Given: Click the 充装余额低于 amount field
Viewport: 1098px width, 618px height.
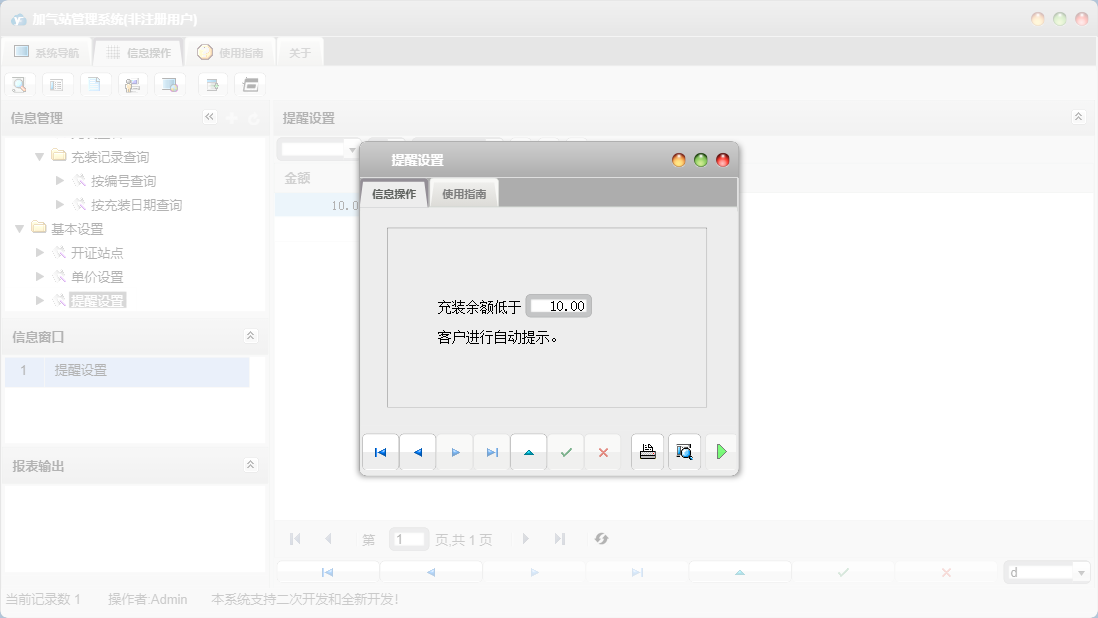Looking at the screenshot, I should click(x=559, y=306).
